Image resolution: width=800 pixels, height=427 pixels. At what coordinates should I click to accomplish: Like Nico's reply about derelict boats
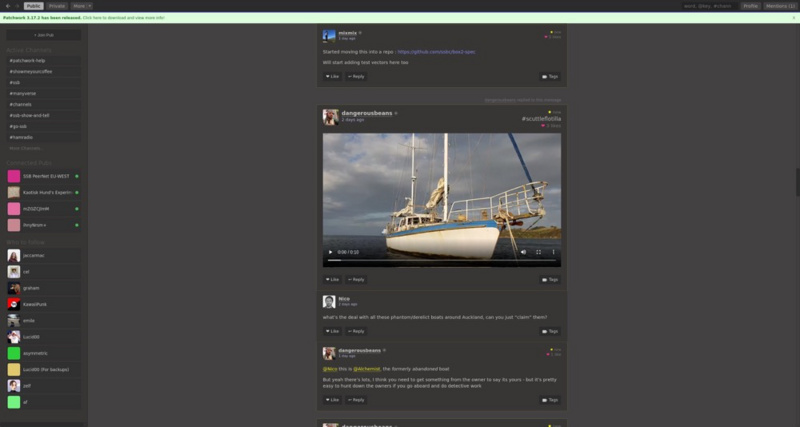point(332,330)
